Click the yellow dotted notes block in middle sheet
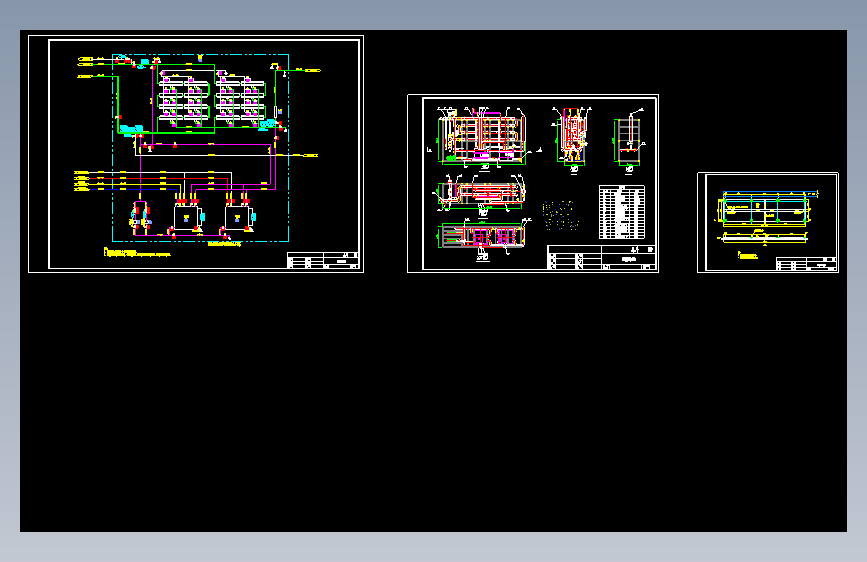The image size is (867, 562). point(561,215)
